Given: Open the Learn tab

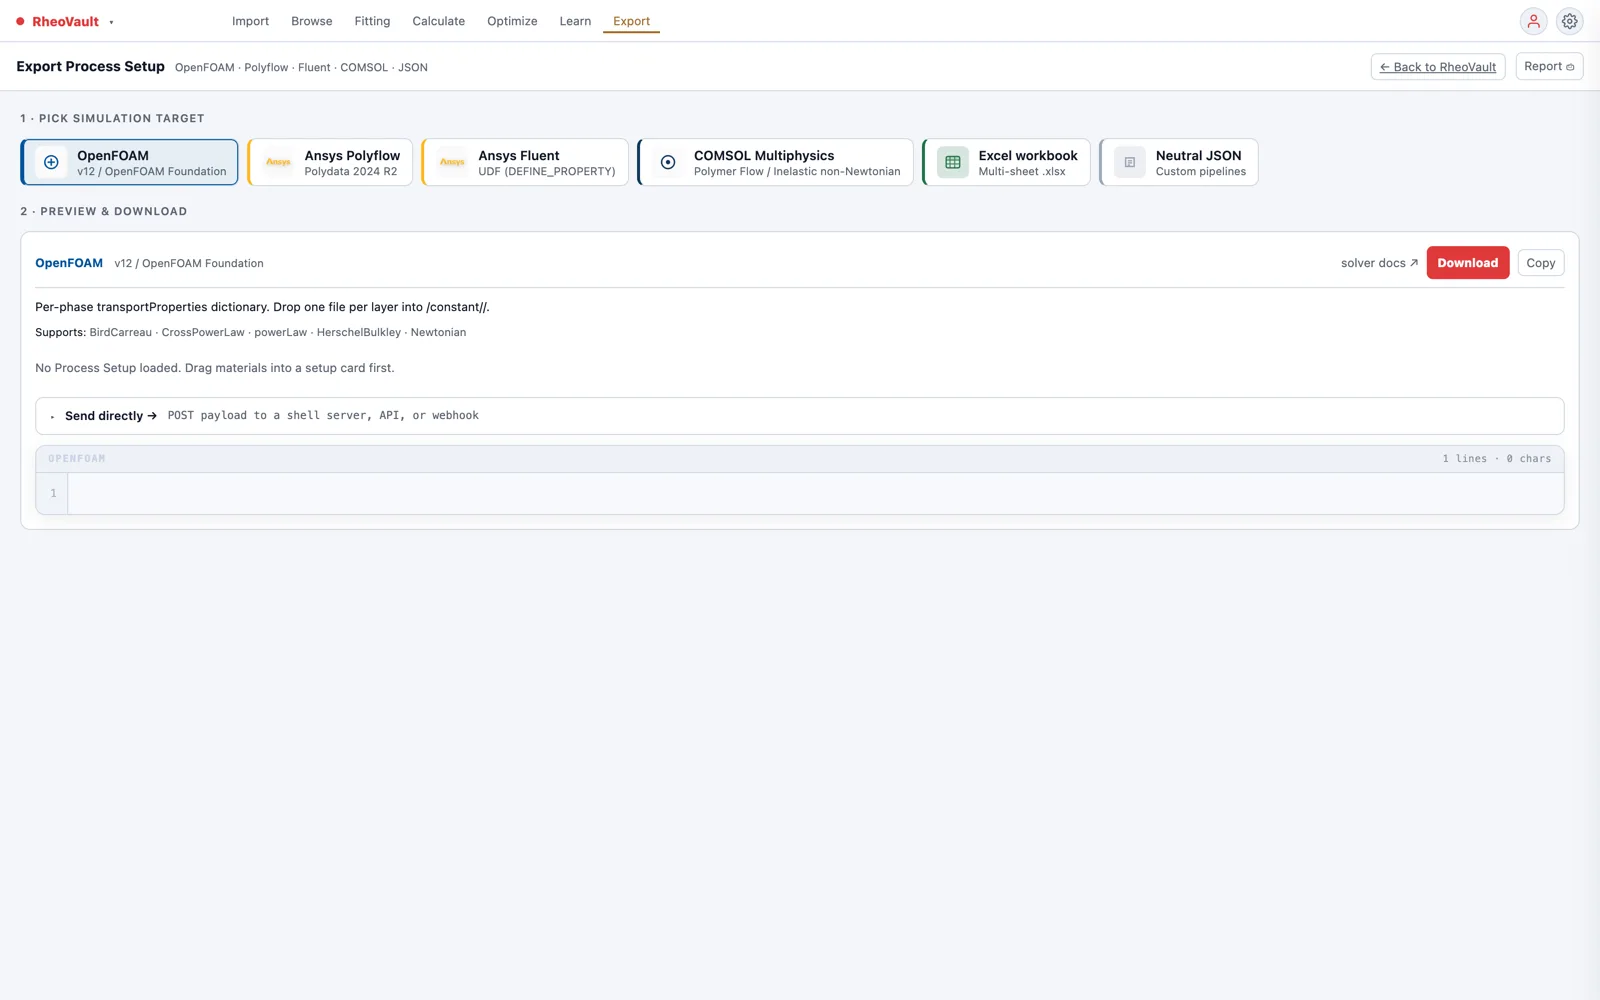Looking at the screenshot, I should pos(575,21).
